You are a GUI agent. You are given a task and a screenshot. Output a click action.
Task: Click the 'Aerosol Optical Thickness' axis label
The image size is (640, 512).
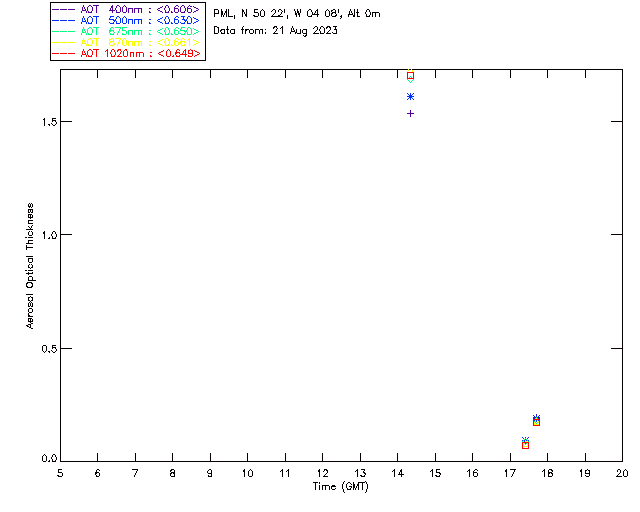pos(30,266)
